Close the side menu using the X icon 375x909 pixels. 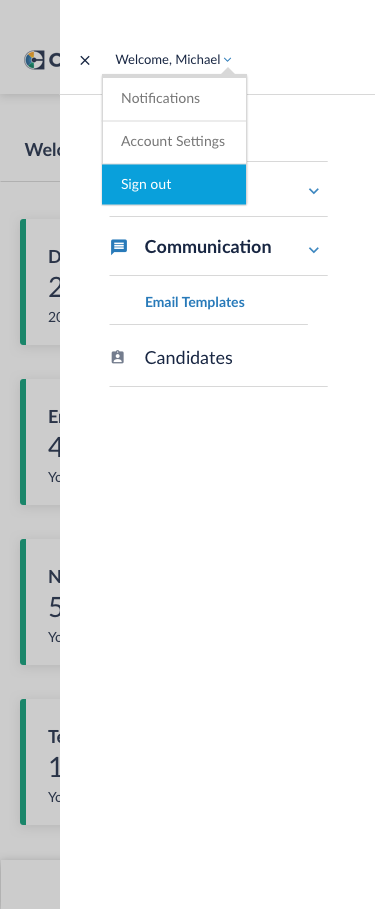pos(85,60)
